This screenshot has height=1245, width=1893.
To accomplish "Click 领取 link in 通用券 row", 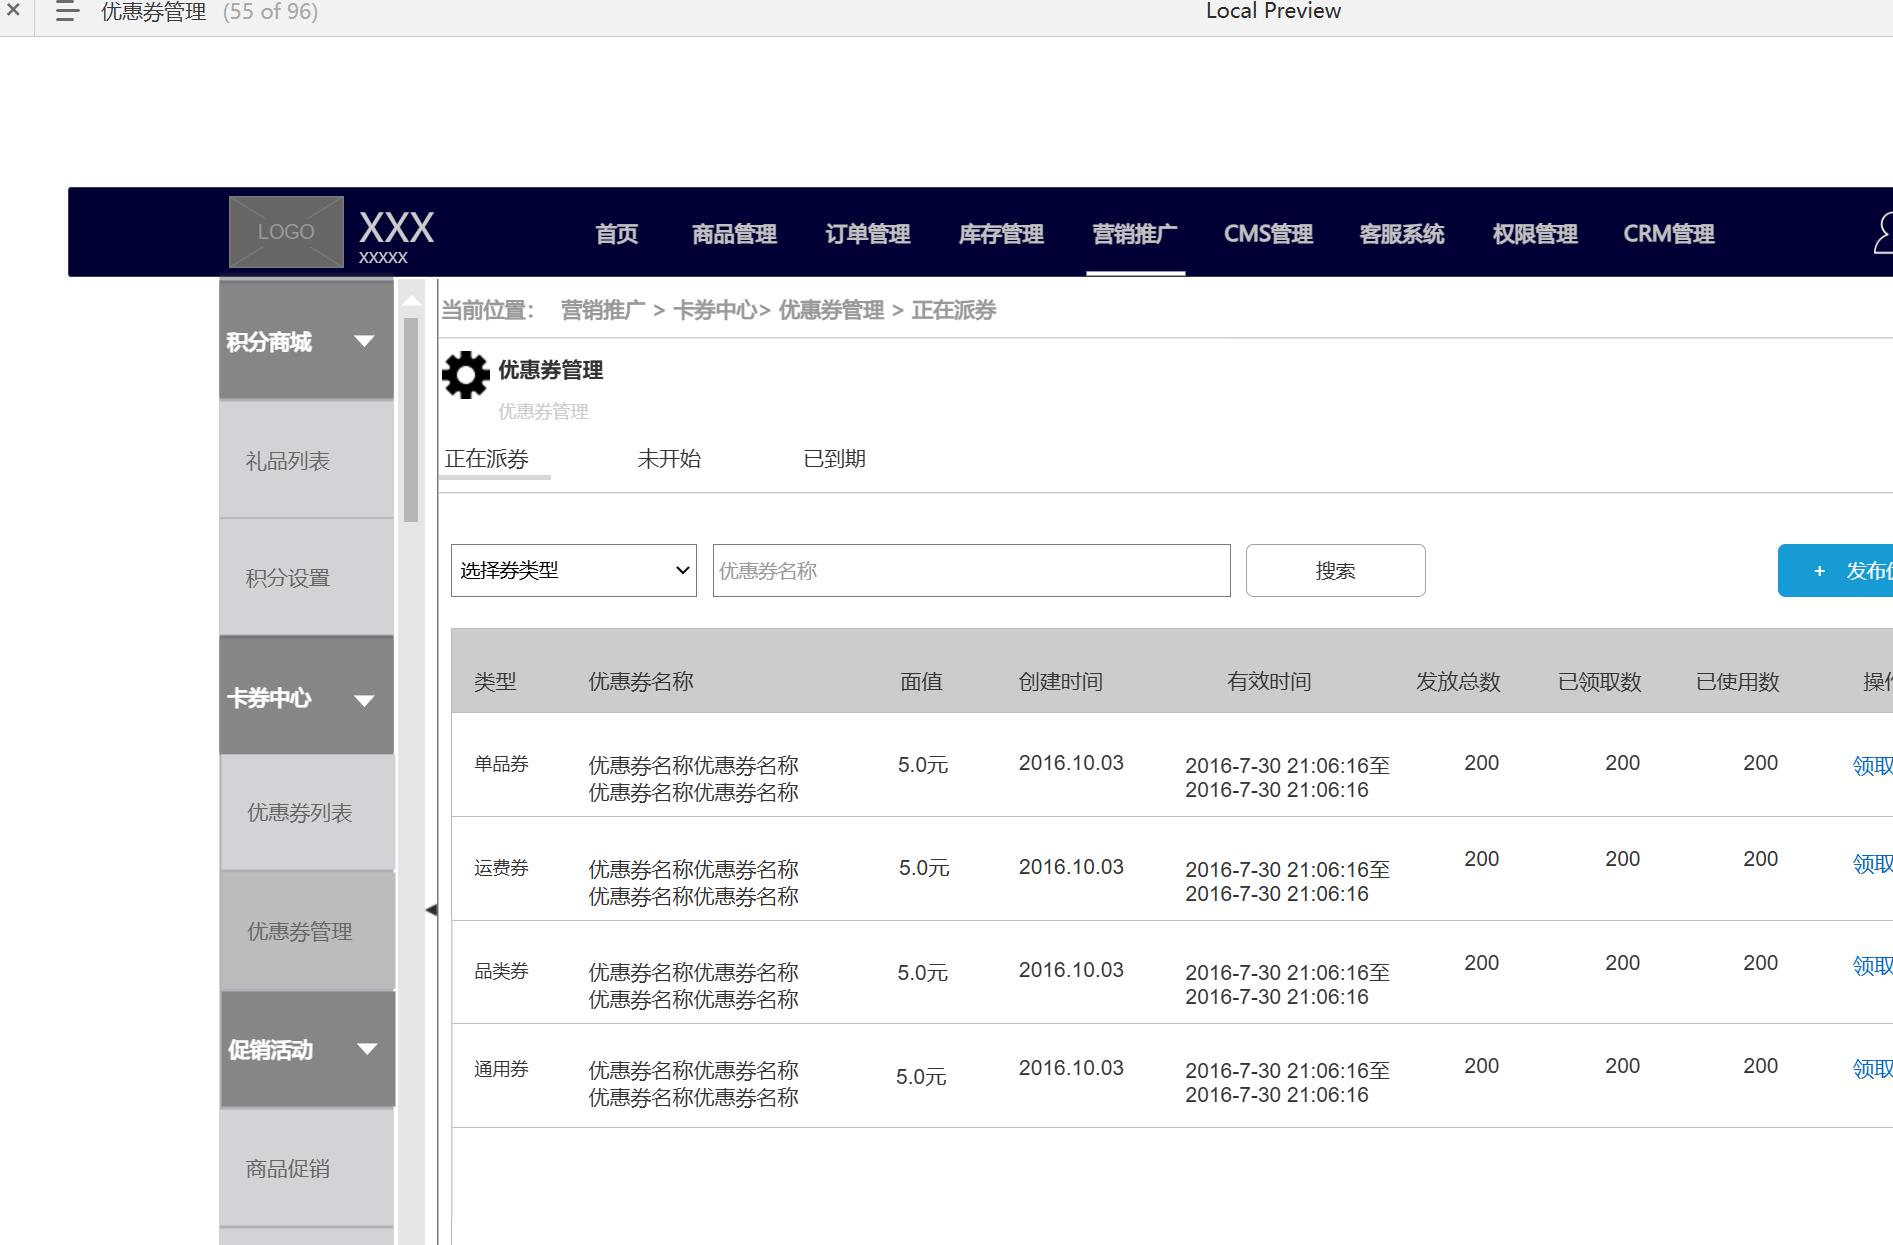I will click(x=1872, y=1069).
